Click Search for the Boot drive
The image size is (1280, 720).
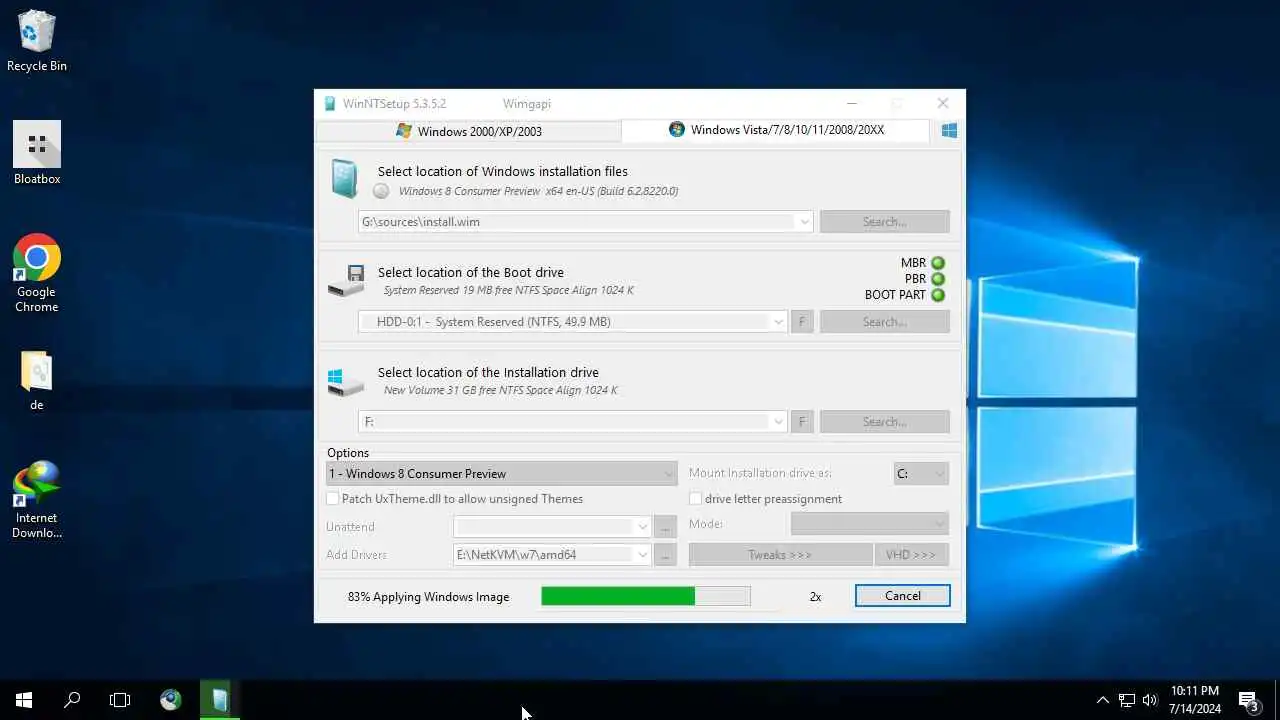pos(884,322)
